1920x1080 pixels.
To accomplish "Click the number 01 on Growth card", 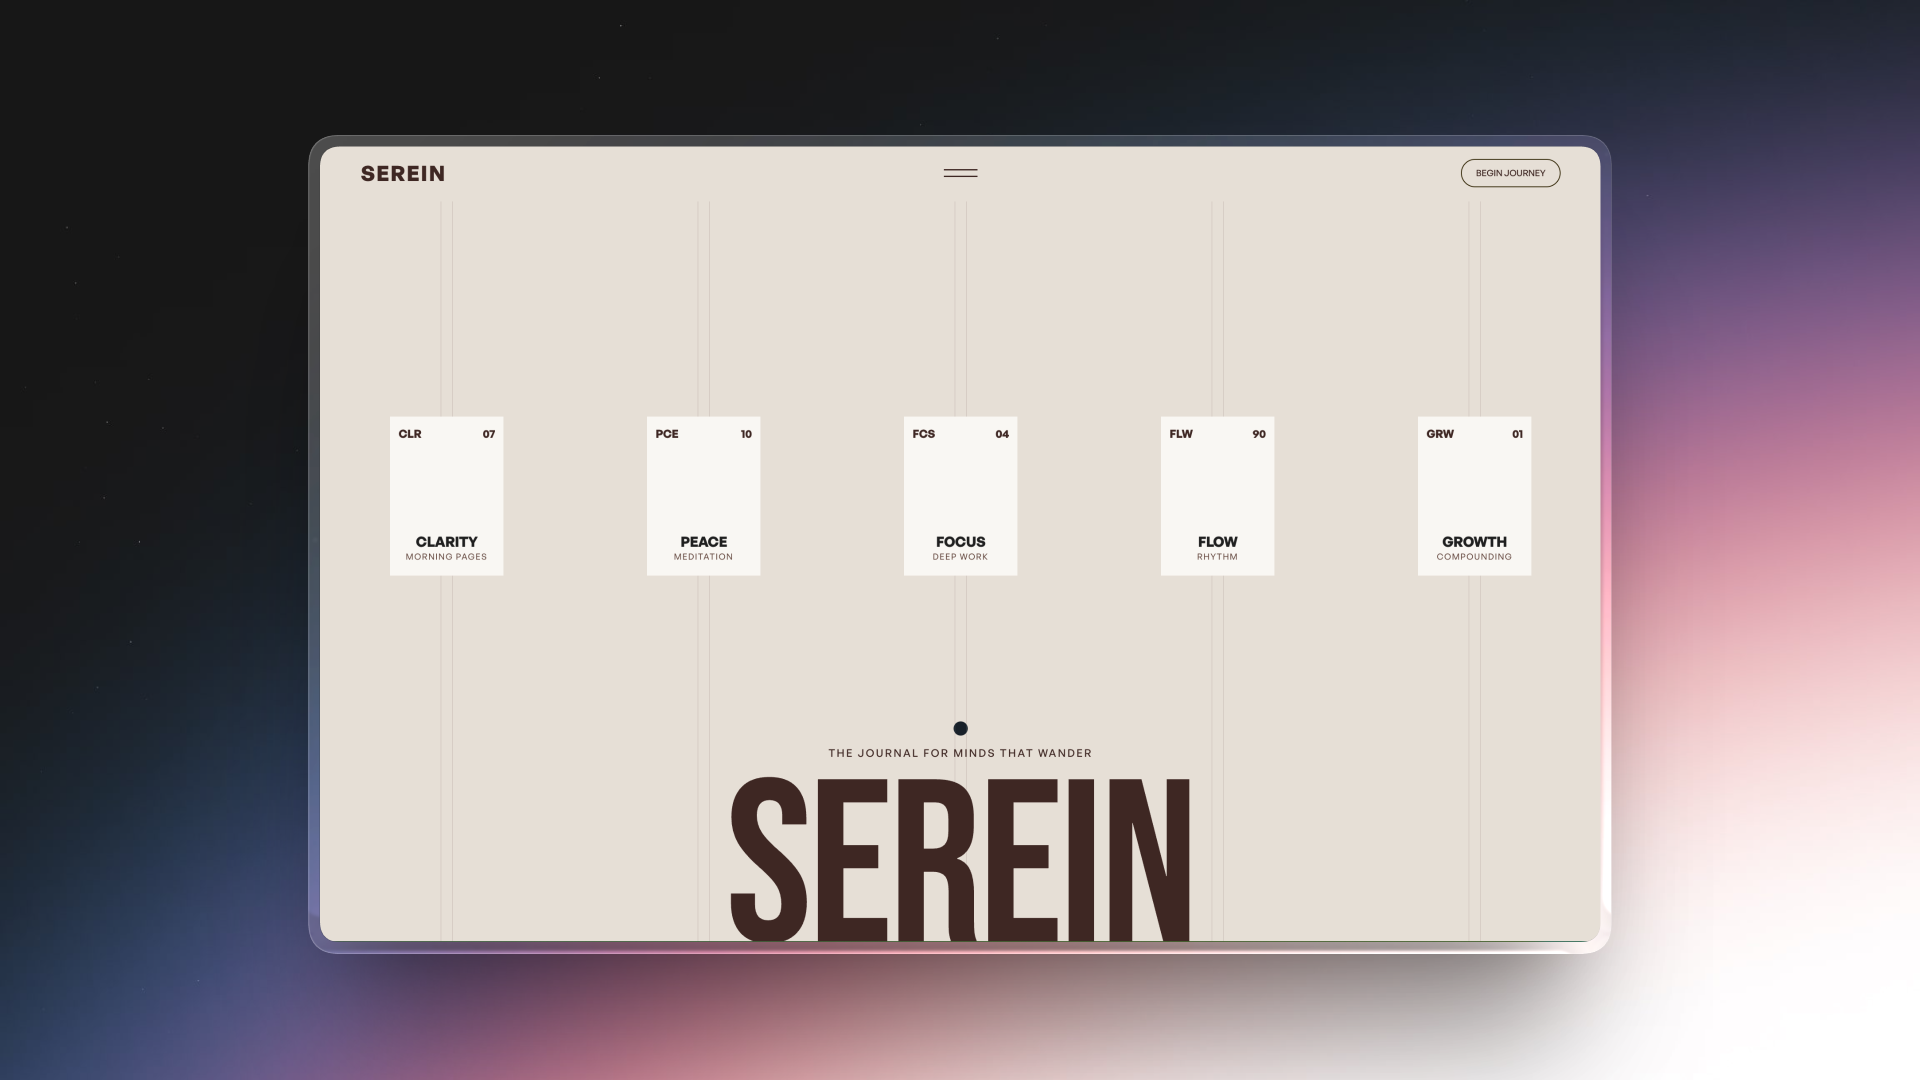I will (x=1517, y=434).
